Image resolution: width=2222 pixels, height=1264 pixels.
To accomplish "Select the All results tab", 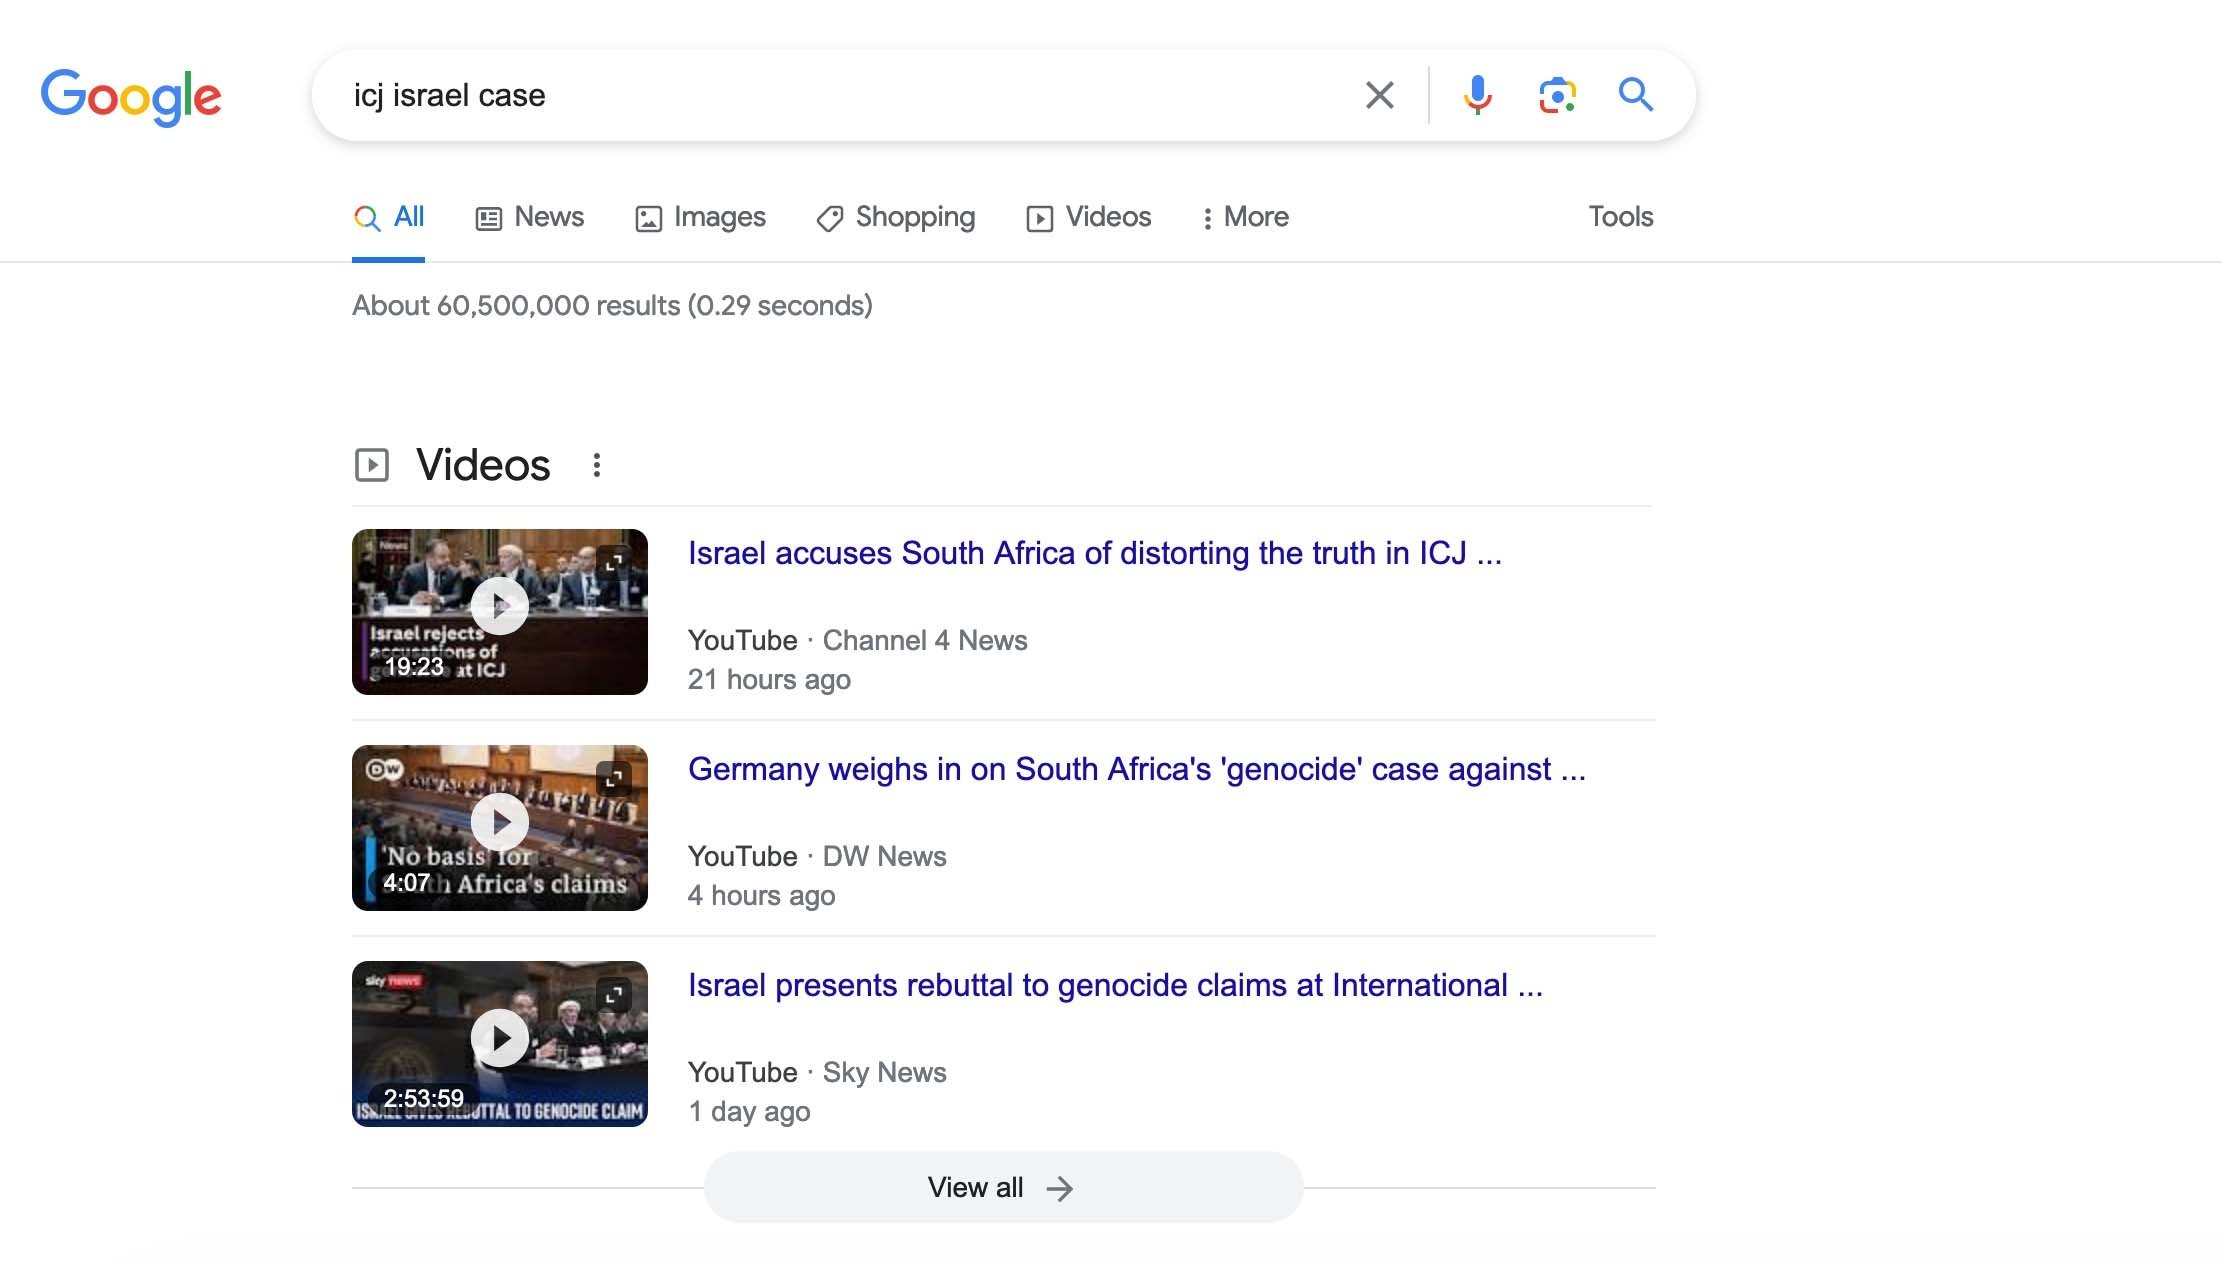I will [x=389, y=217].
